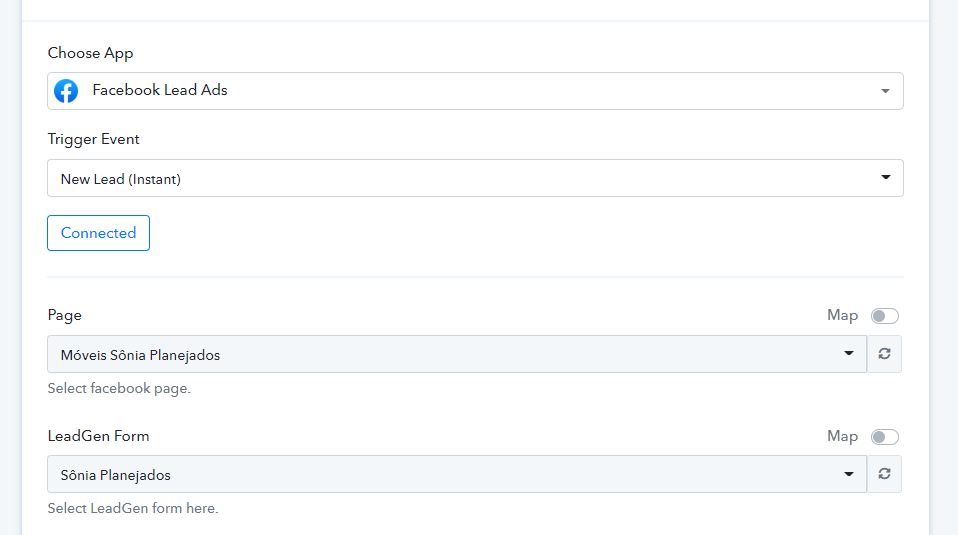
Task: Select the Facebook Lead Ads app field
Action: pyautogui.click(x=475, y=91)
